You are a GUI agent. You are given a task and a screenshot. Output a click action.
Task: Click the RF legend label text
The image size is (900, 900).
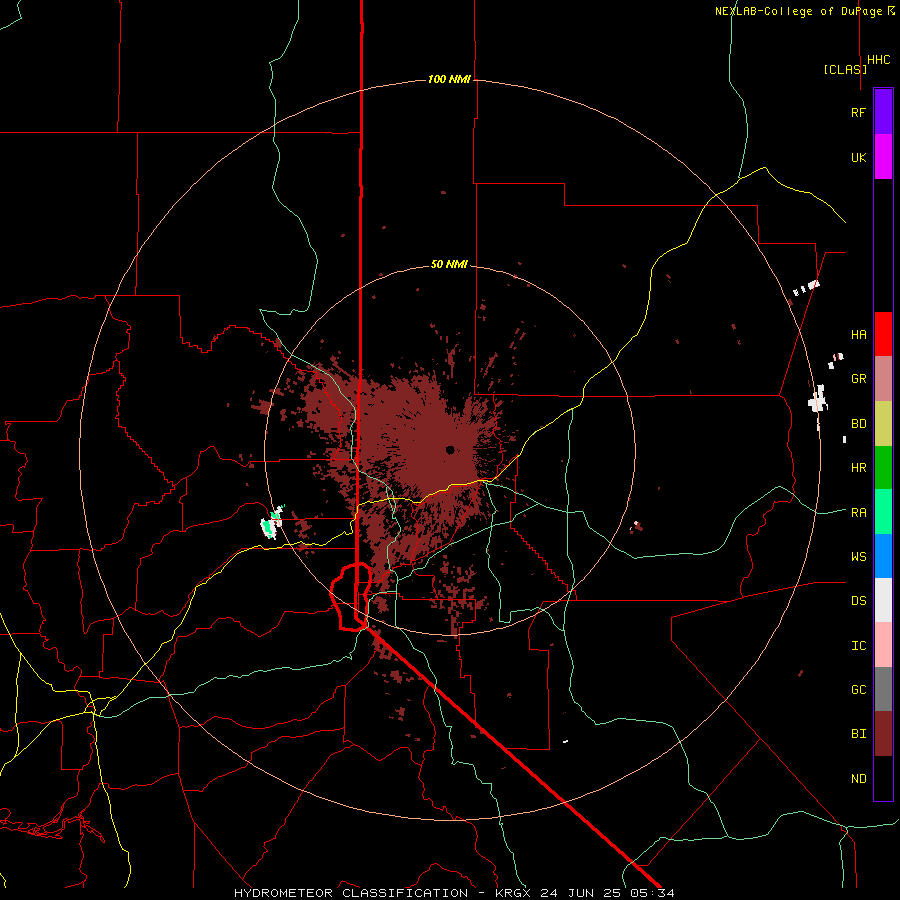[x=858, y=112]
